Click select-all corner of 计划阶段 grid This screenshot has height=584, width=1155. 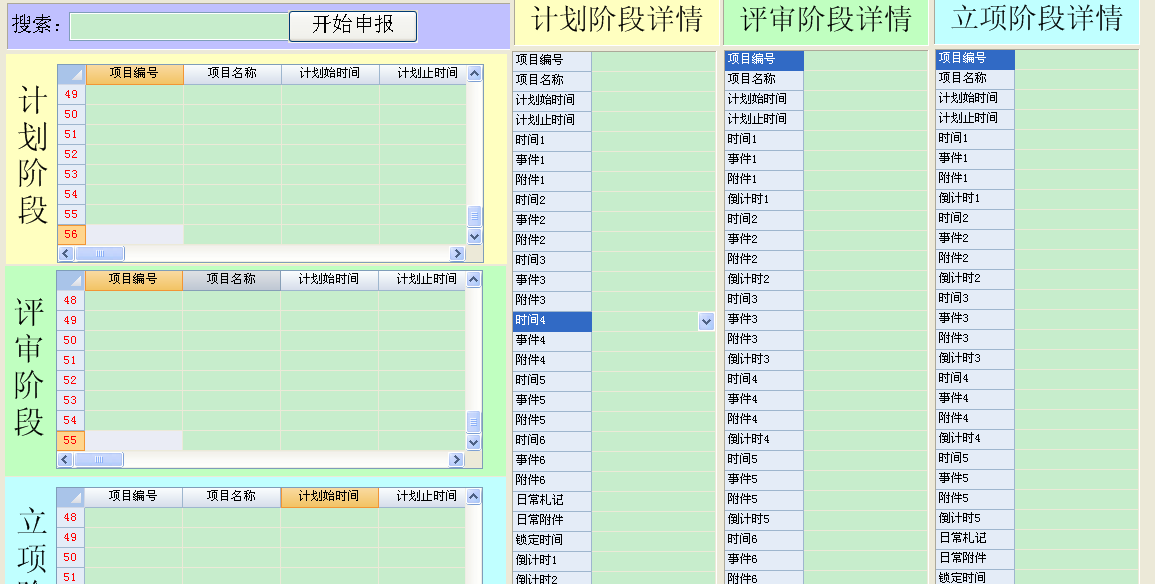(71, 74)
